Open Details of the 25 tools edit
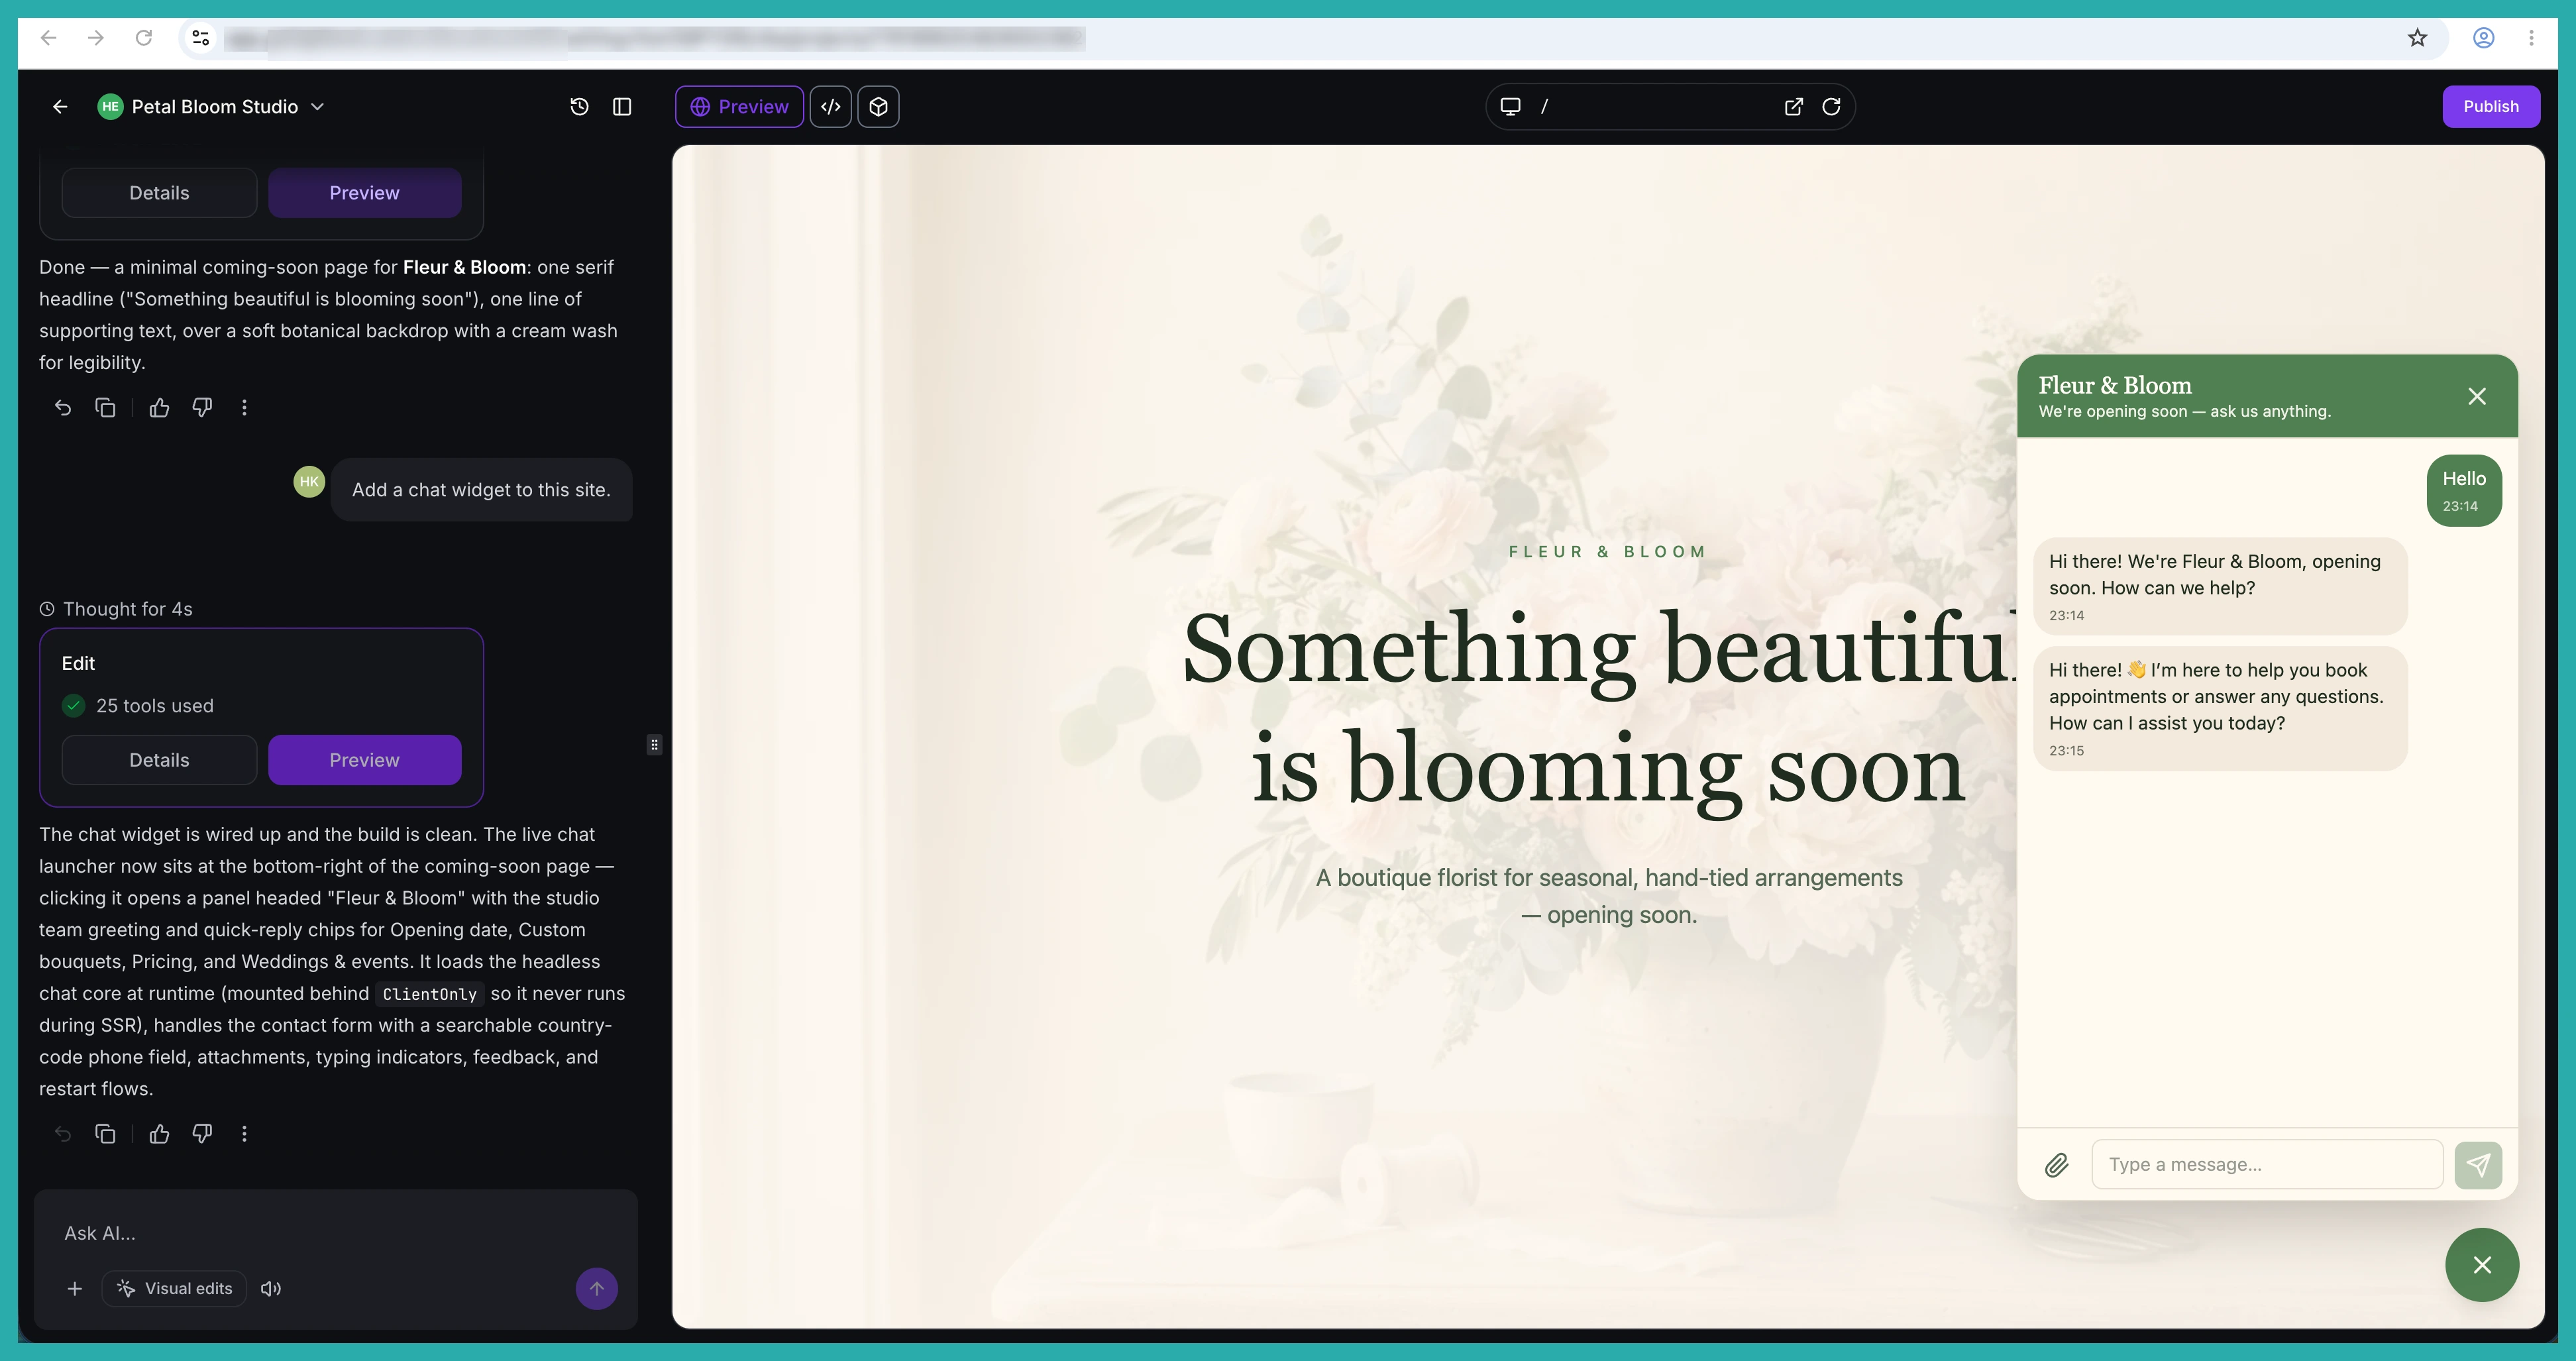This screenshot has width=2576, height=1361. tap(159, 760)
